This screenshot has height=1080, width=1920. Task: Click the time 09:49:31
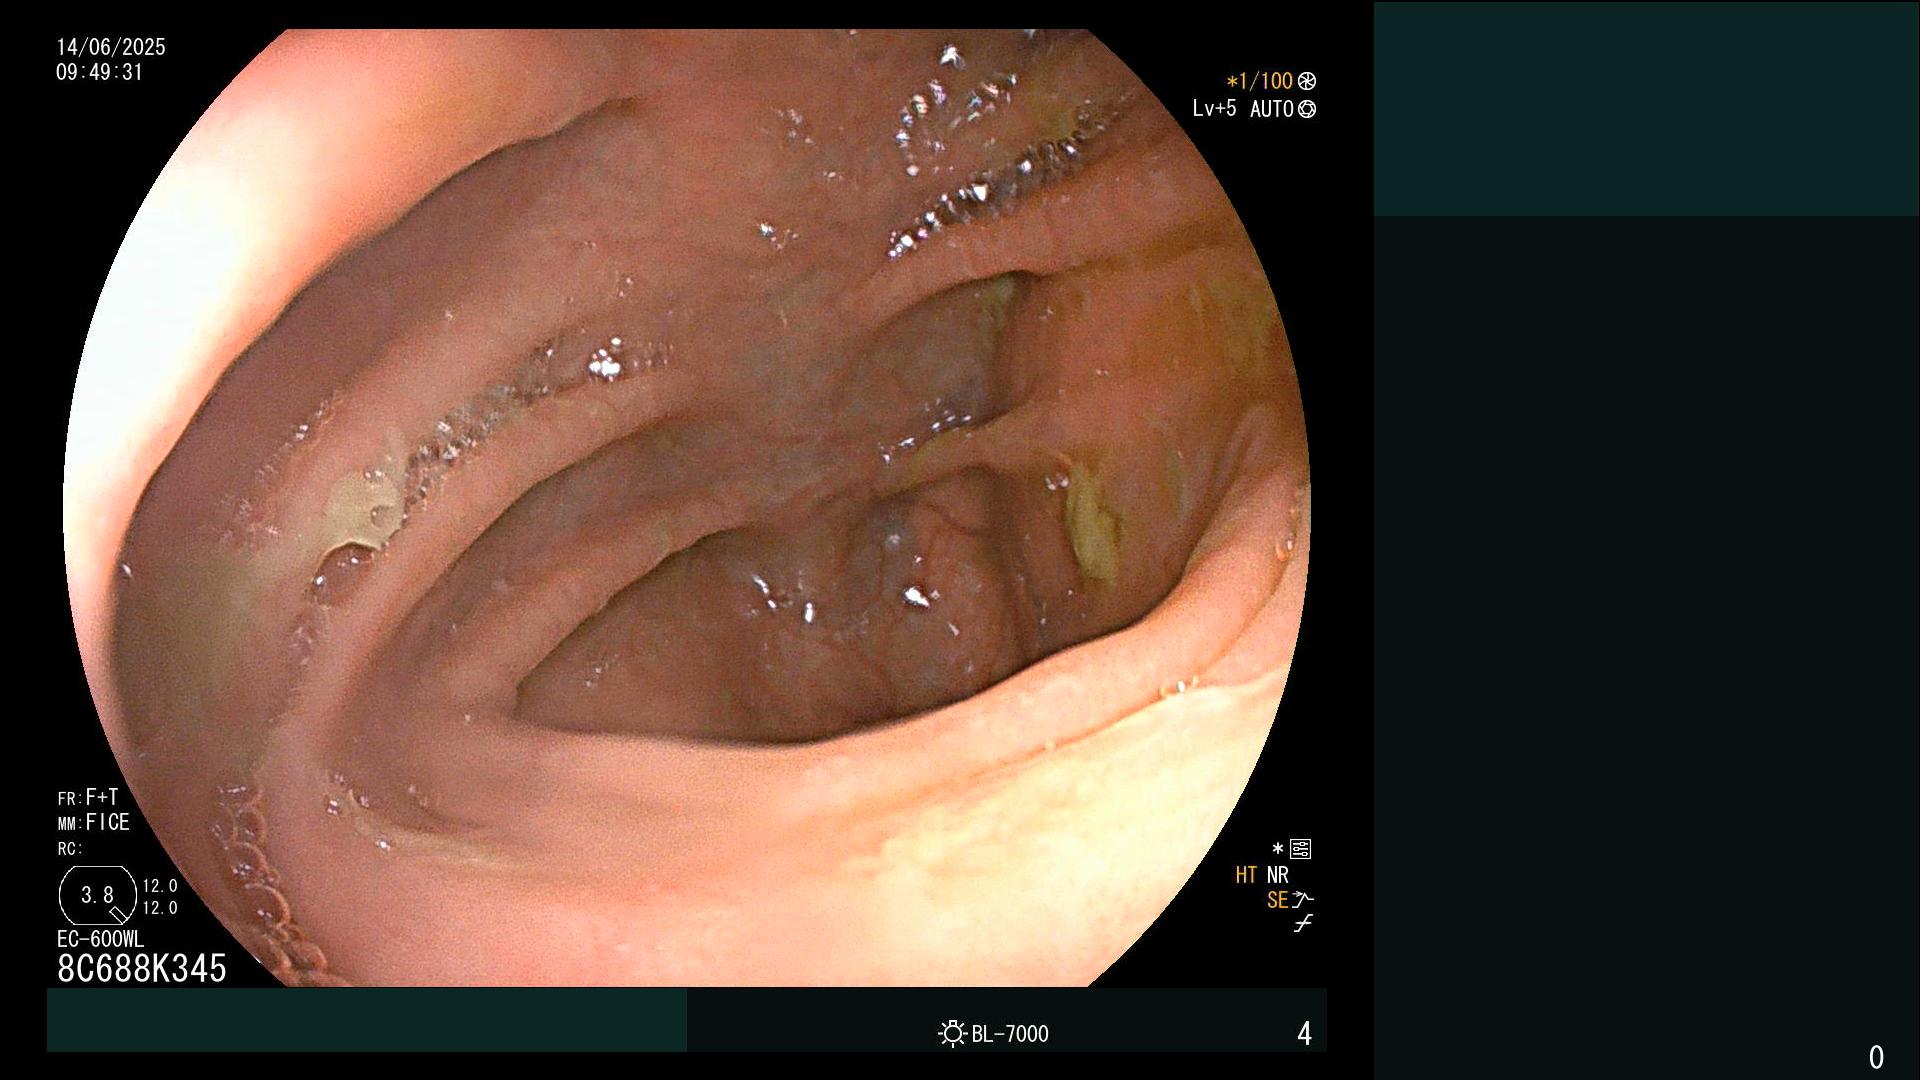(x=100, y=72)
